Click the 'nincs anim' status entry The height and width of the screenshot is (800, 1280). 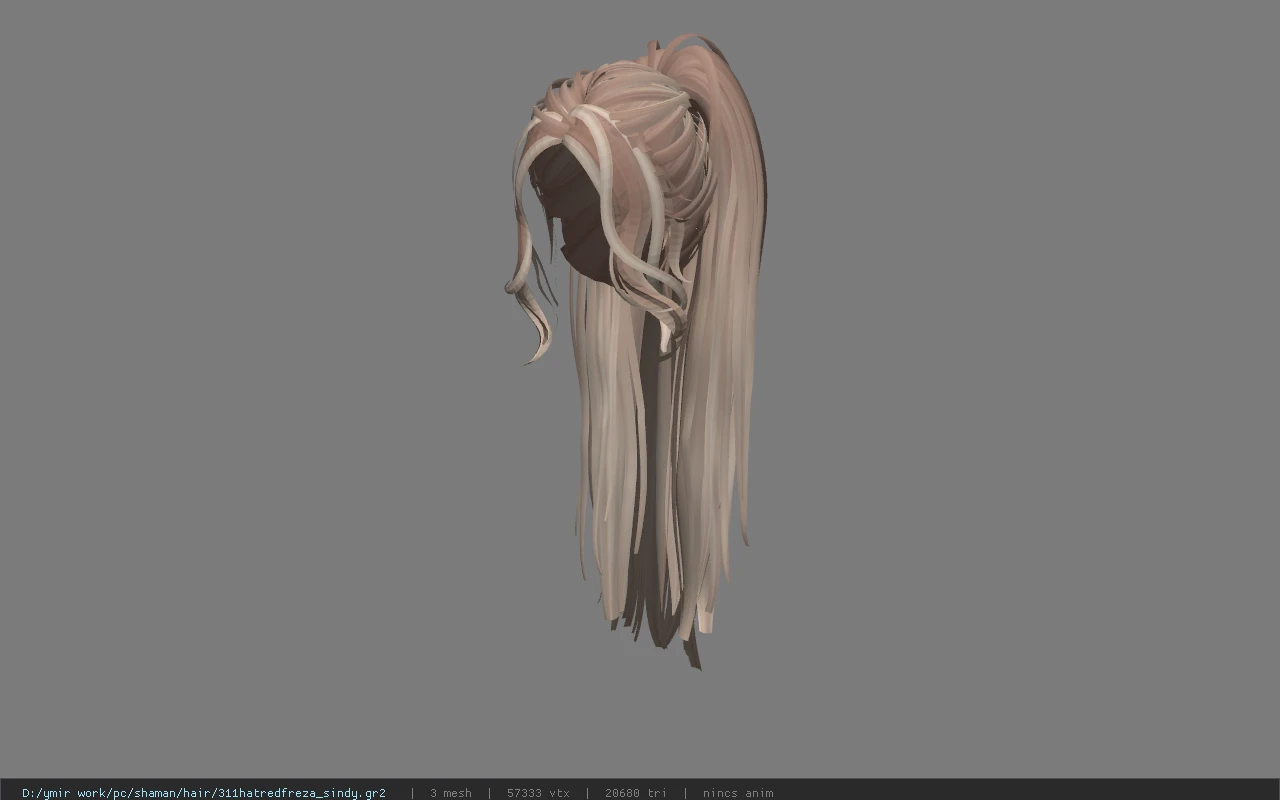coord(738,793)
